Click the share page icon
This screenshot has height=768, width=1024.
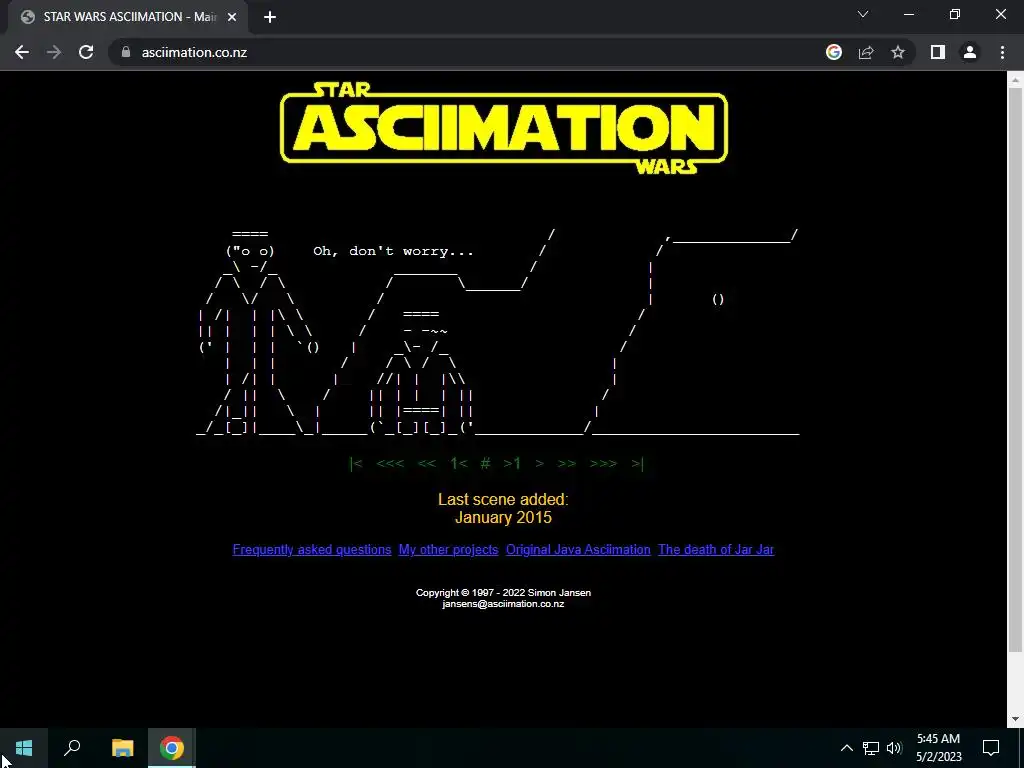click(866, 52)
